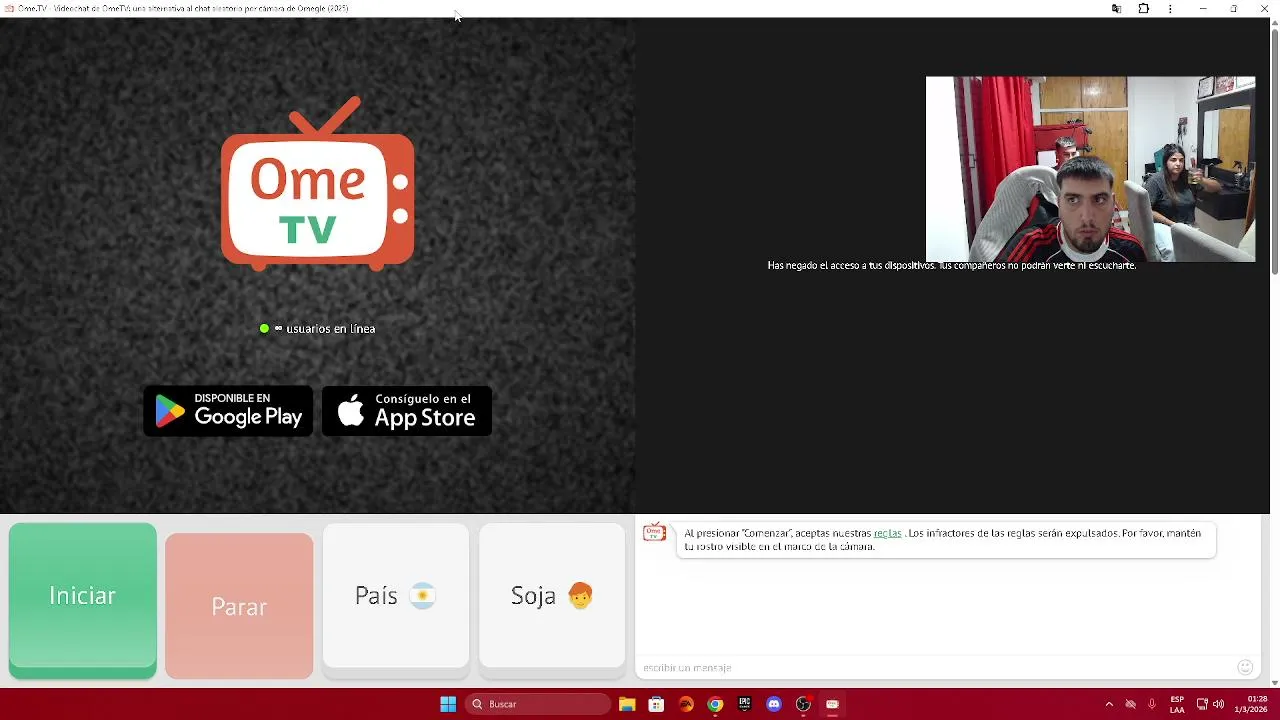Viewport: 1280px width, 720px height.
Task: Open Microsoft Store from the taskbar
Action: pyautogui.click(x=656, y=704)
